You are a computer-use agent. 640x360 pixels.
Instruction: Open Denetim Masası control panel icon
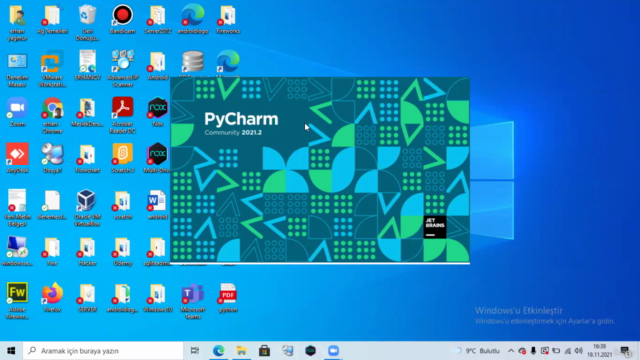(17, 69)
